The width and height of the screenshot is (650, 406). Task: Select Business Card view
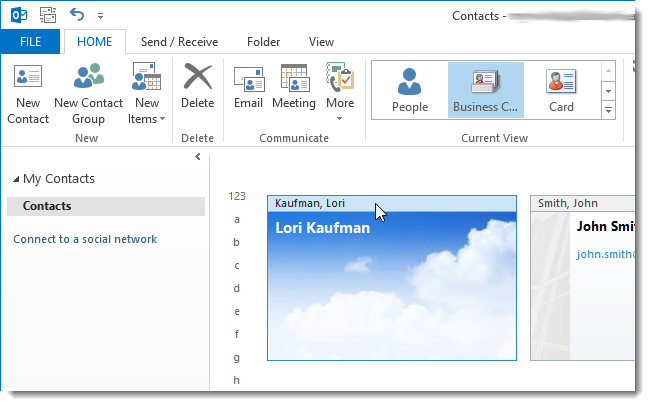pos(485,90)
